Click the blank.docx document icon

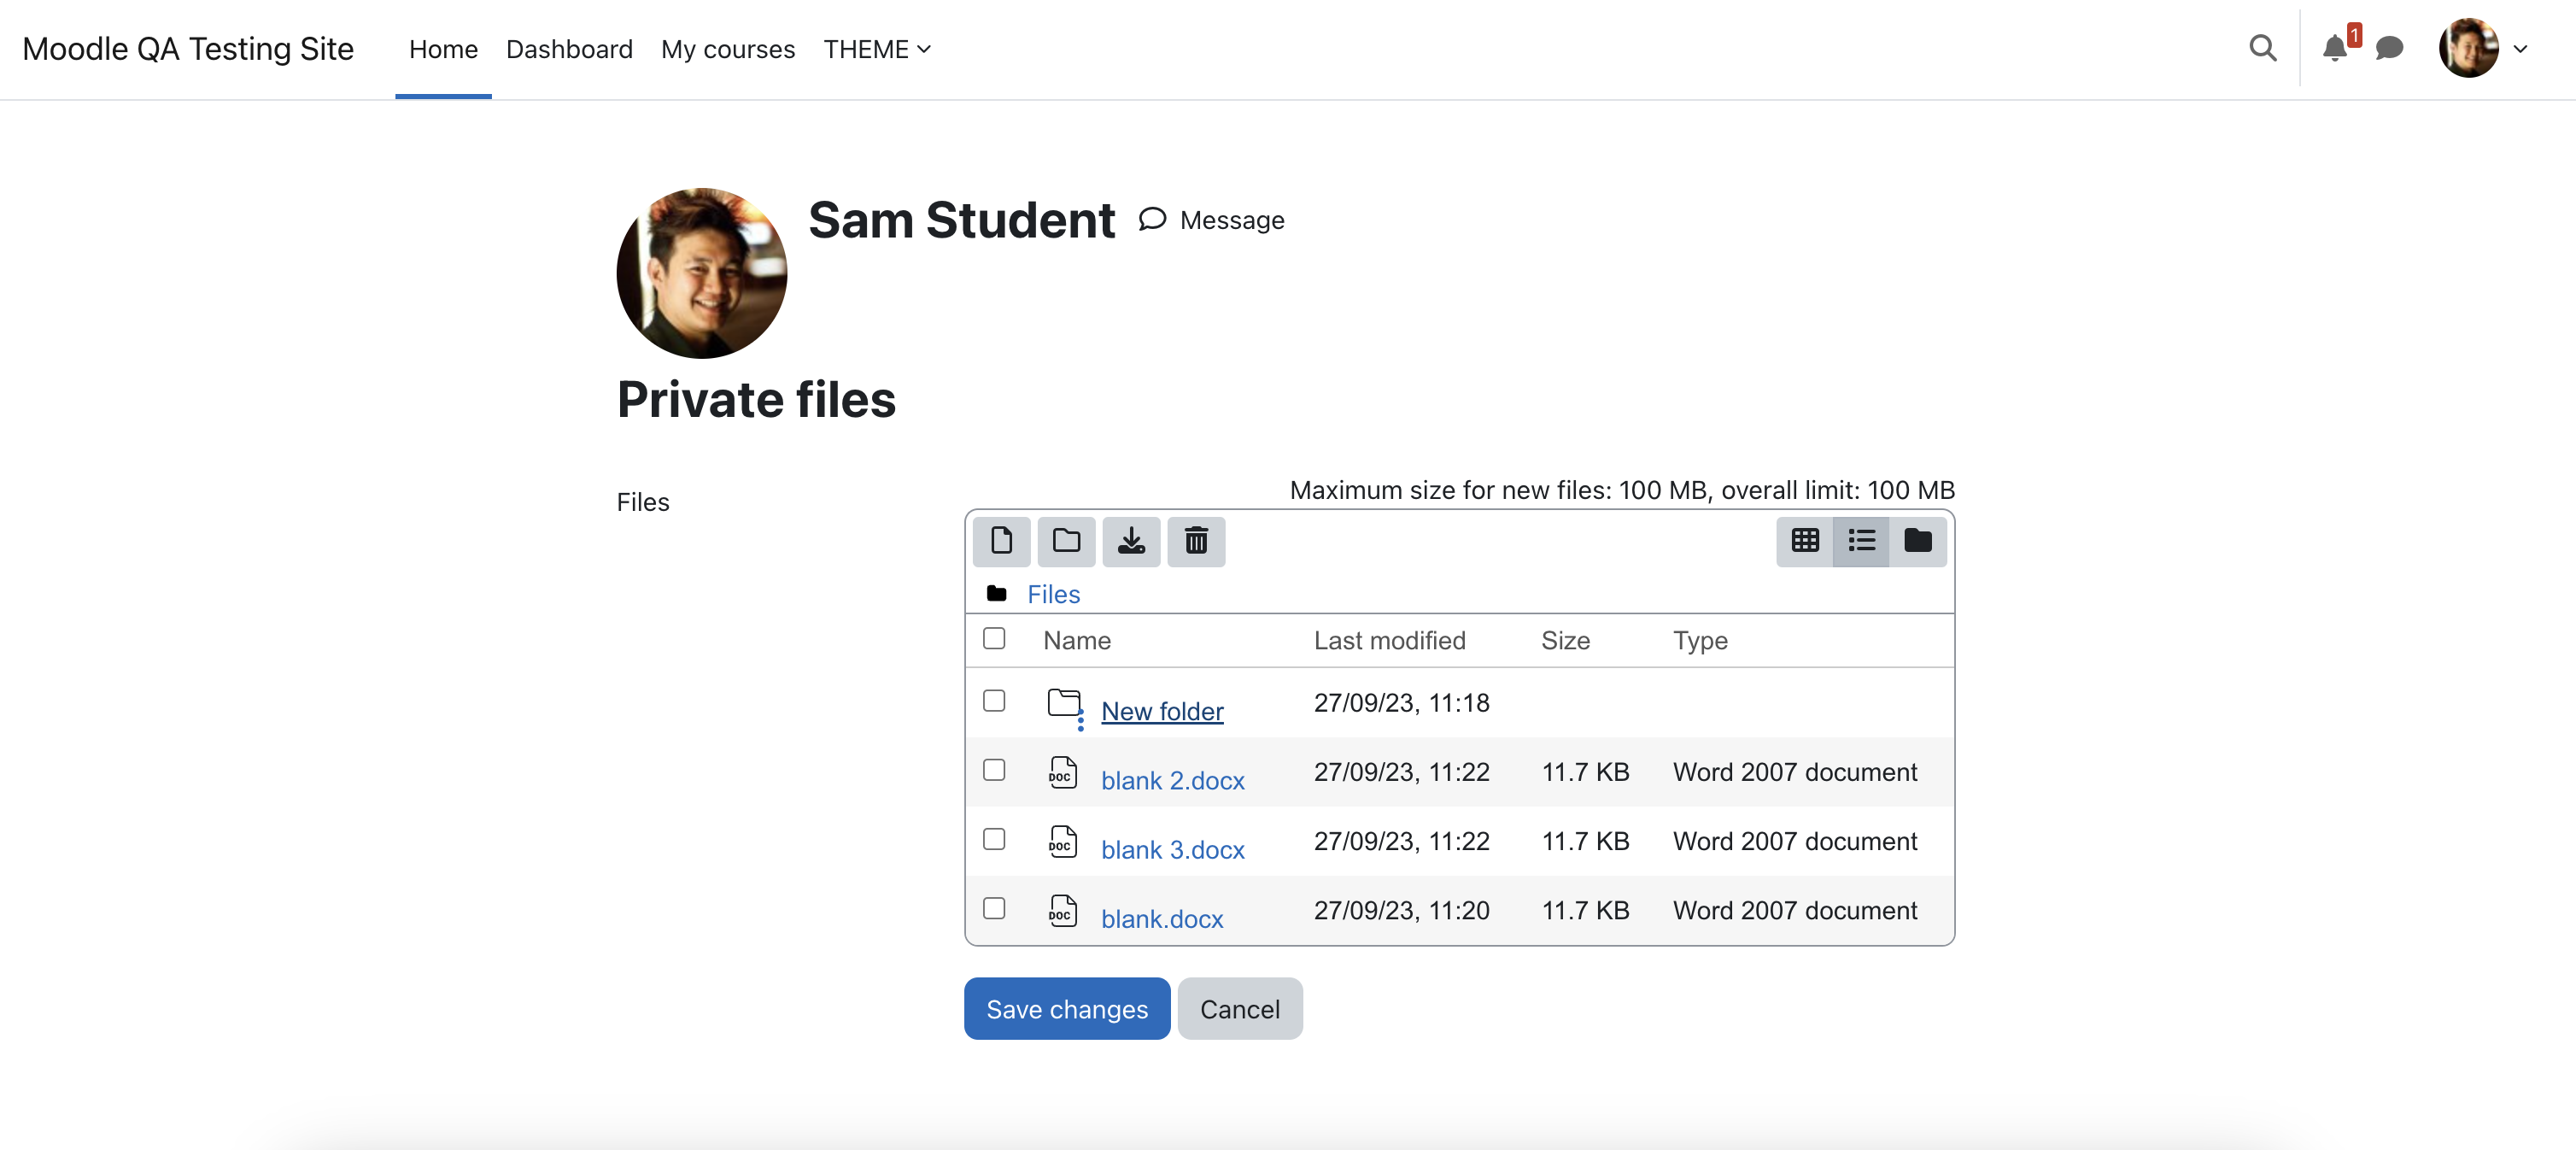tap(1063, 911)
